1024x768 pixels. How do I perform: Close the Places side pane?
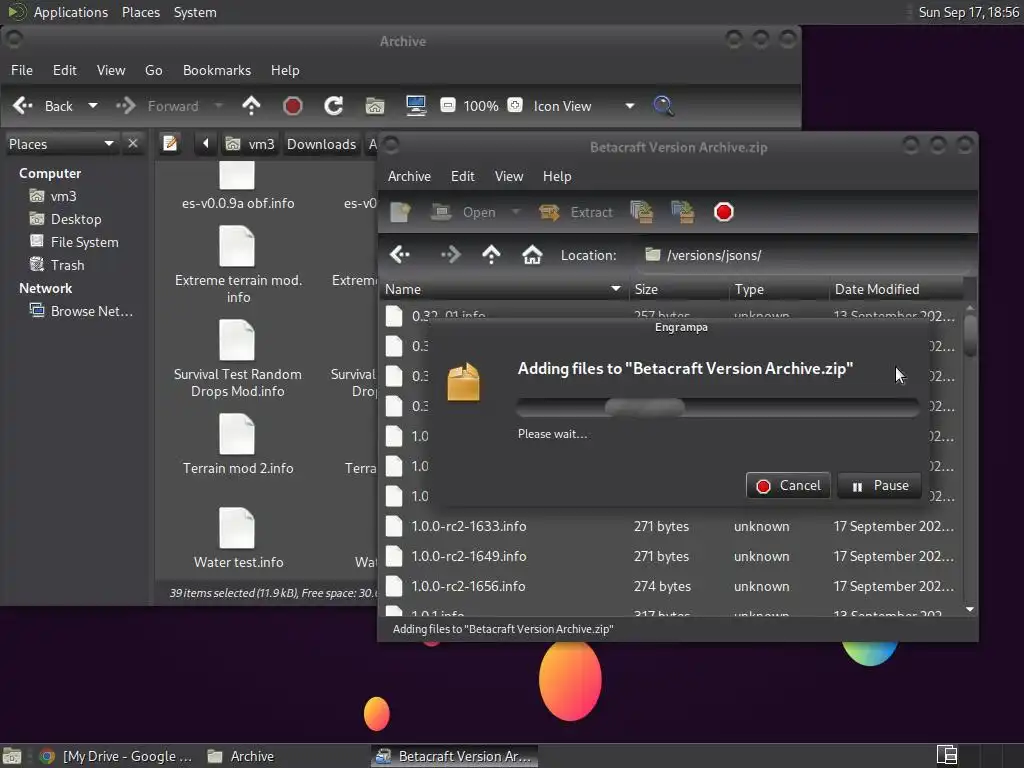click(x=133, y=144)
